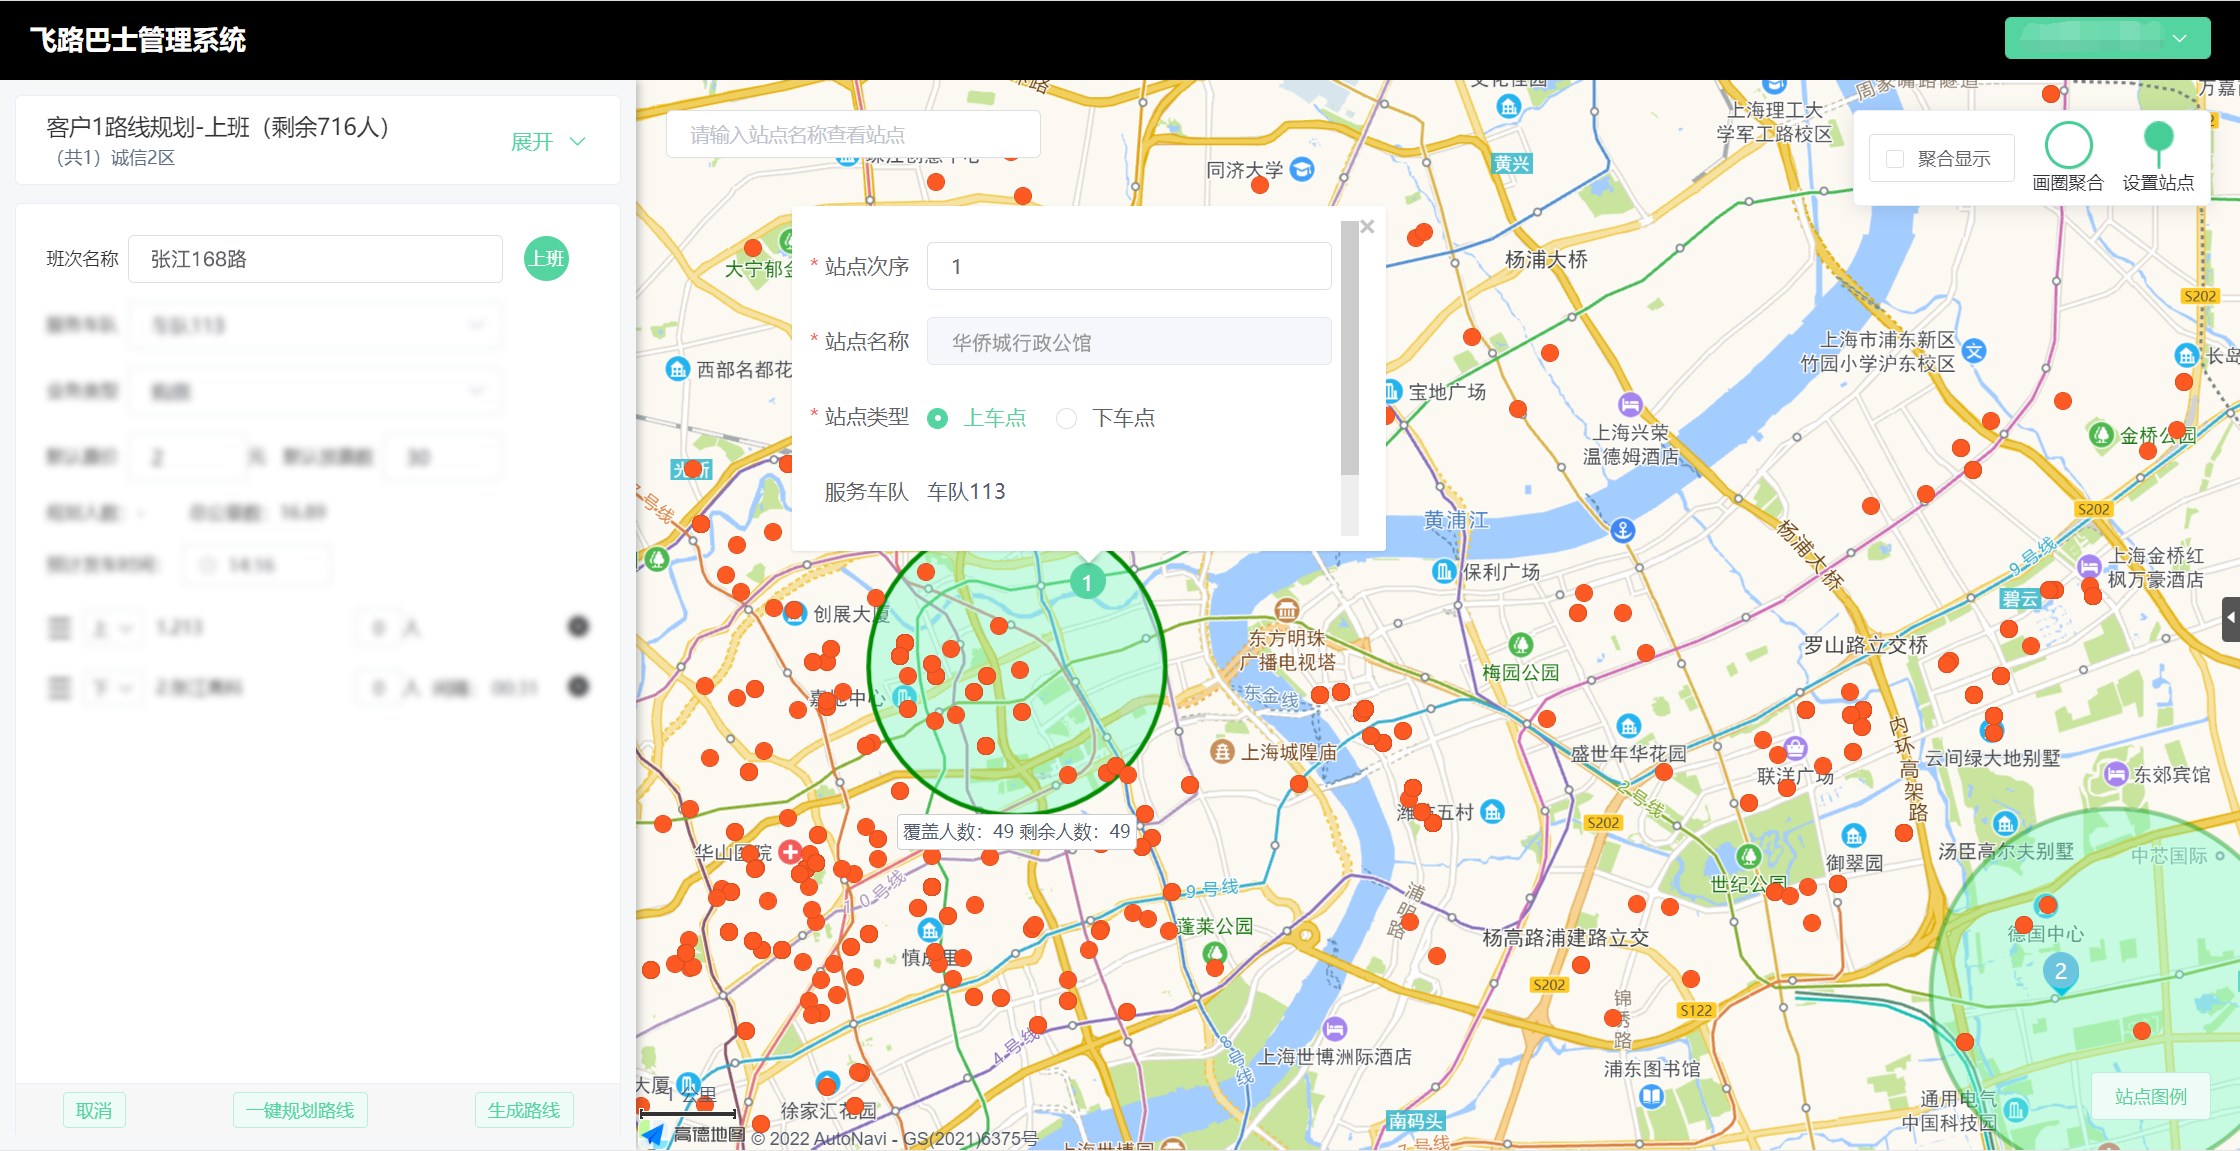The image size is (2240, 1151).
Task: Click the 御翠园 residence icon
Action: [1854, 835]
